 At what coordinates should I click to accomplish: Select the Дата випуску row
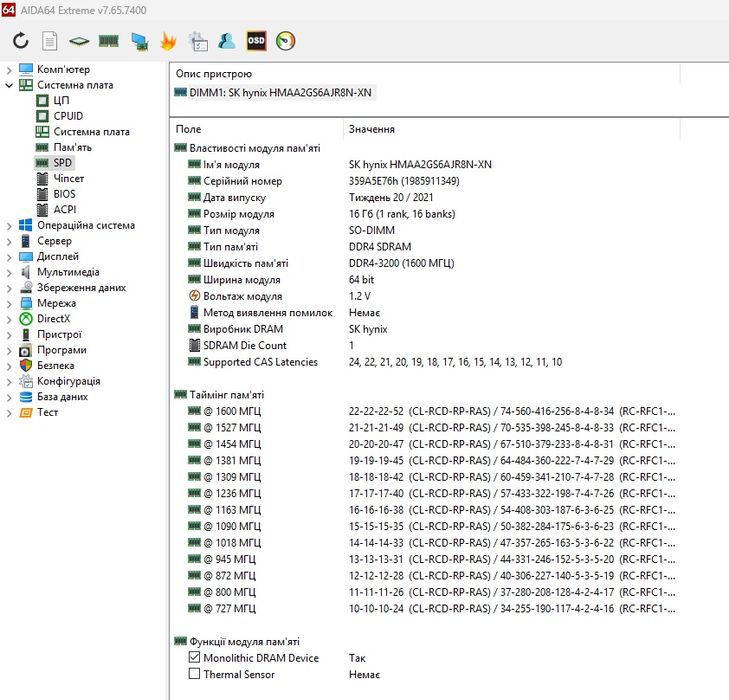(x=424, y=198)
